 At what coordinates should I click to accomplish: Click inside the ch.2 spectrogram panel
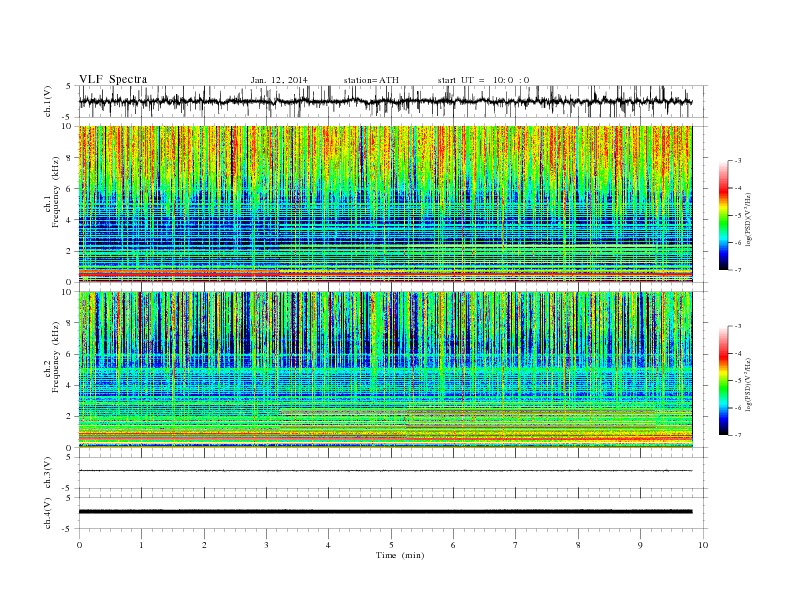385,370
